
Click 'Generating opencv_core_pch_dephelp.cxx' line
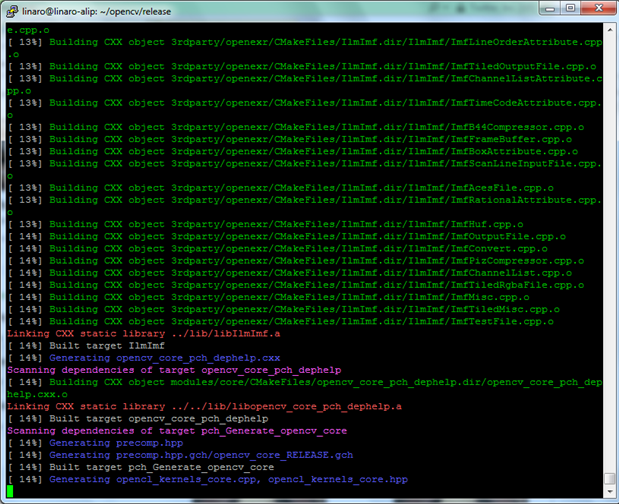(144, 358)
